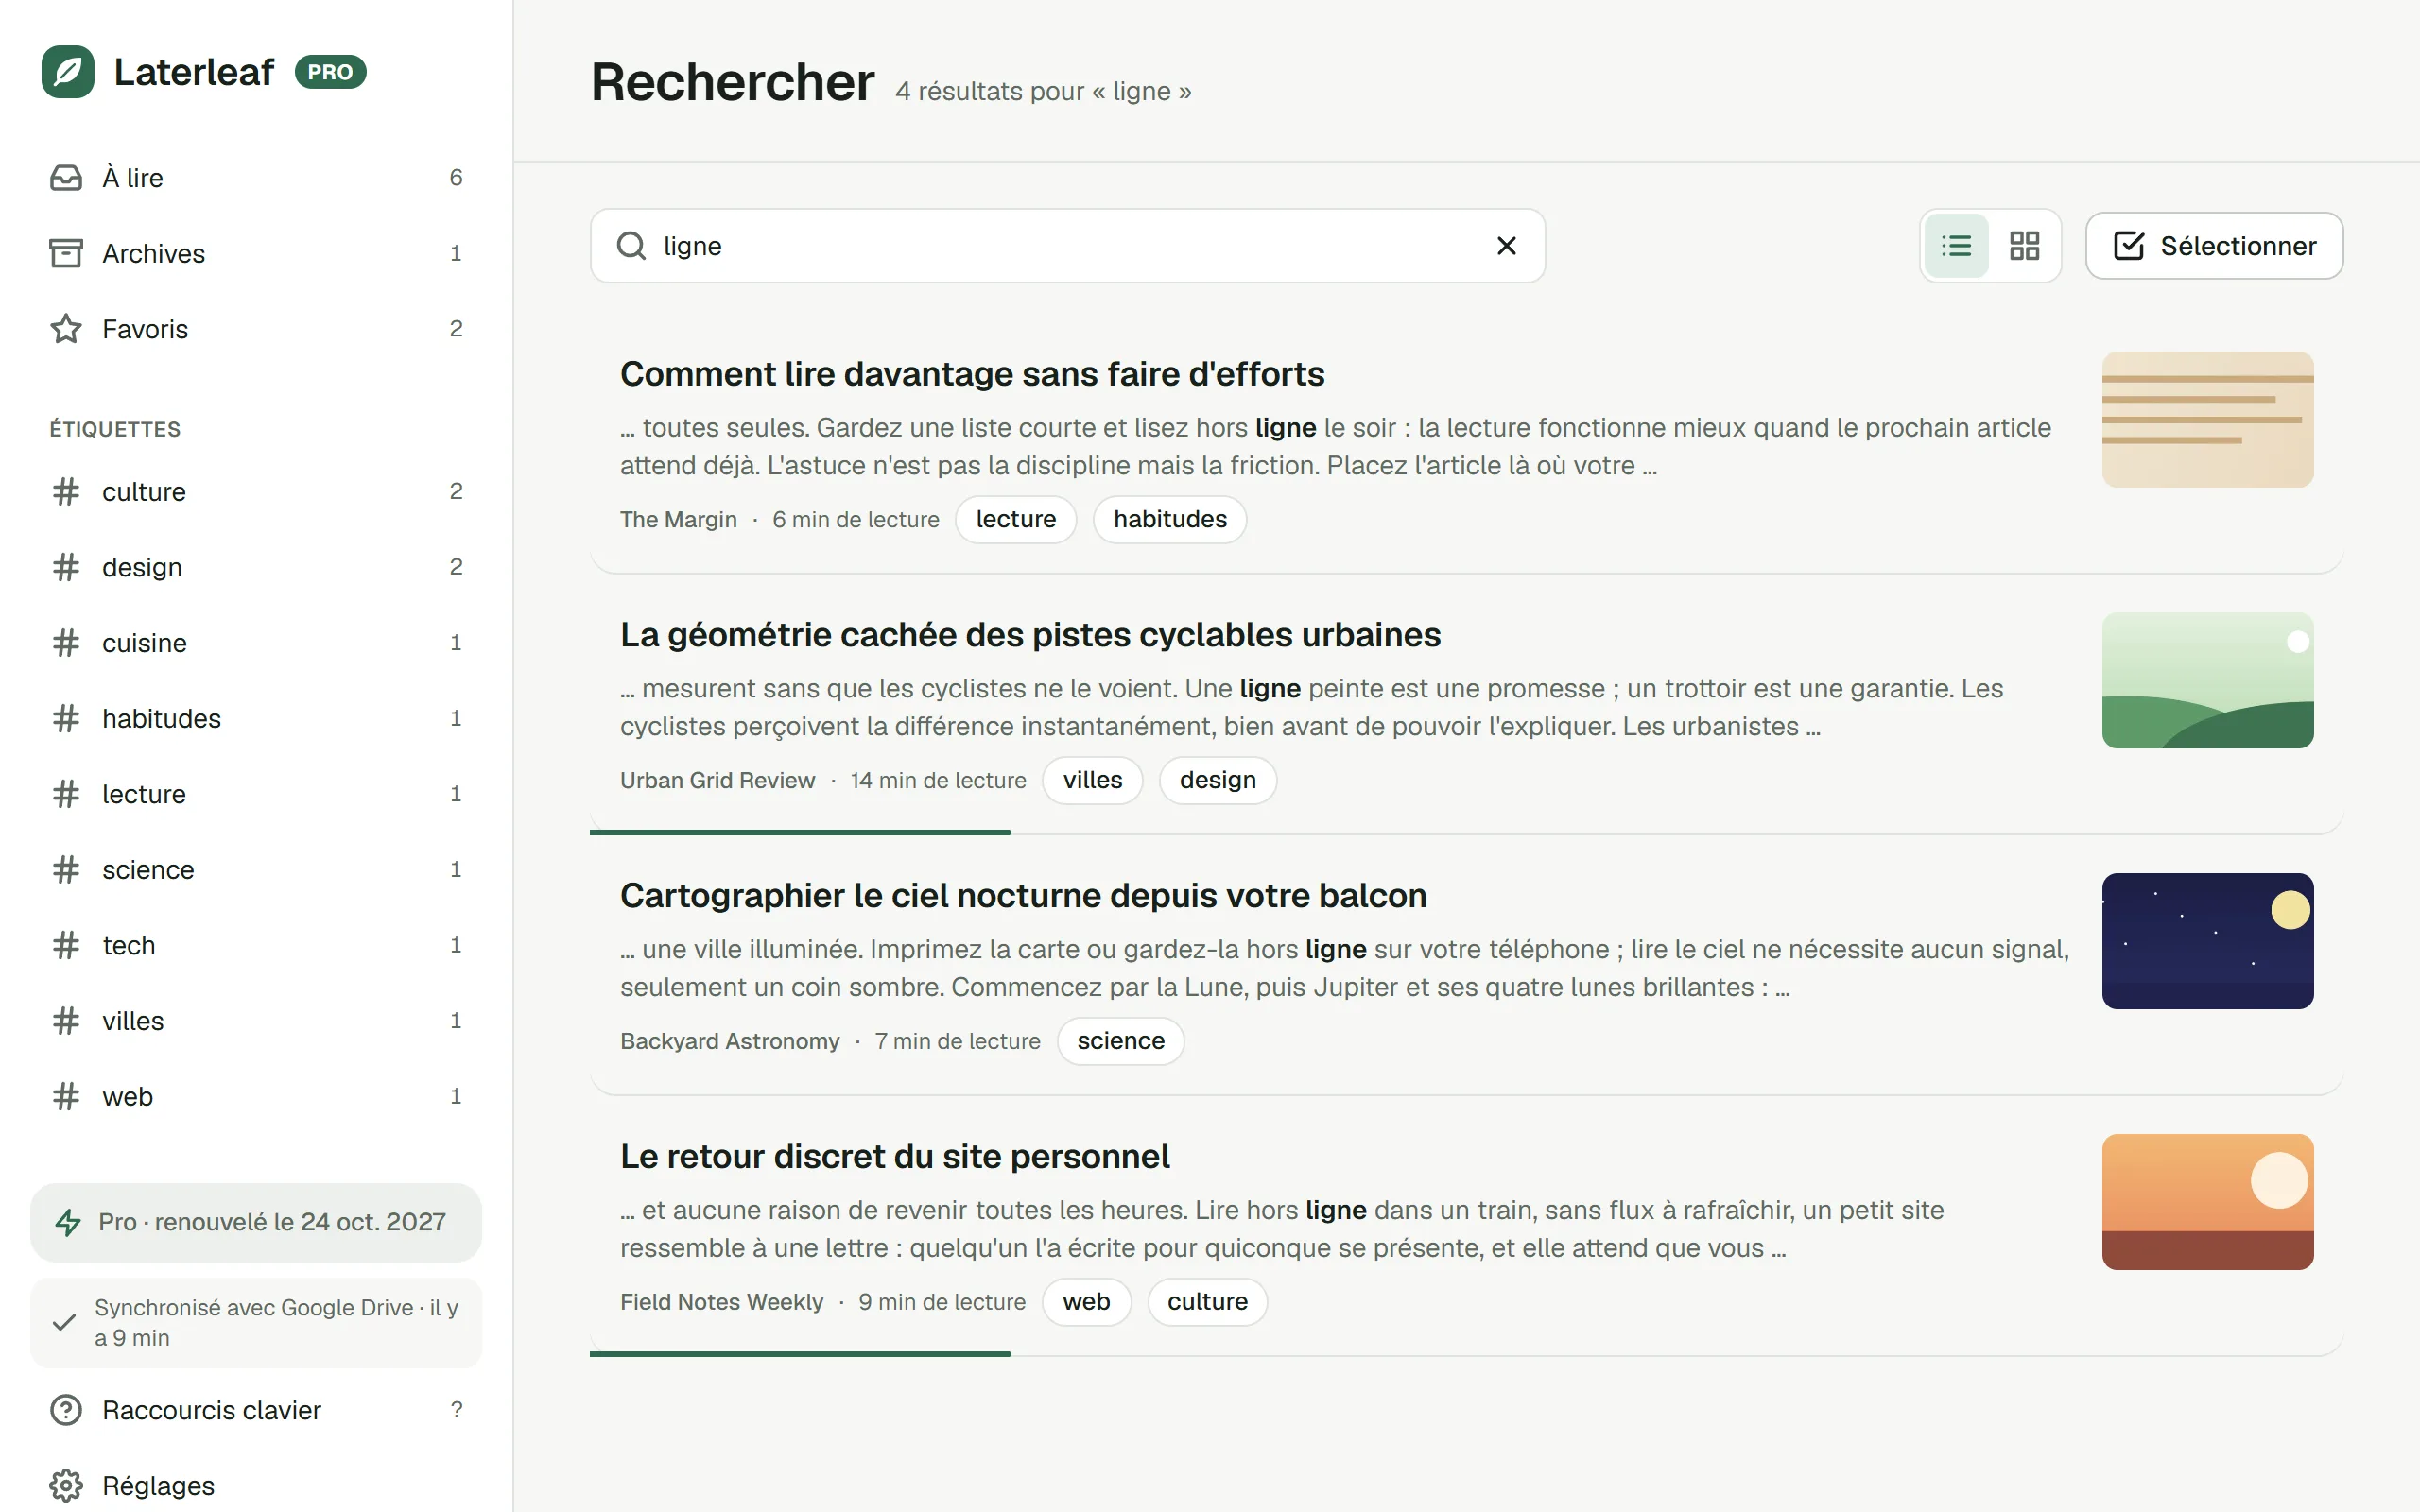The height and width of the screenshot is (1512, 2420).
Task: Click the habitudes tag chip on first result
Action: [x=1170, y=520]
